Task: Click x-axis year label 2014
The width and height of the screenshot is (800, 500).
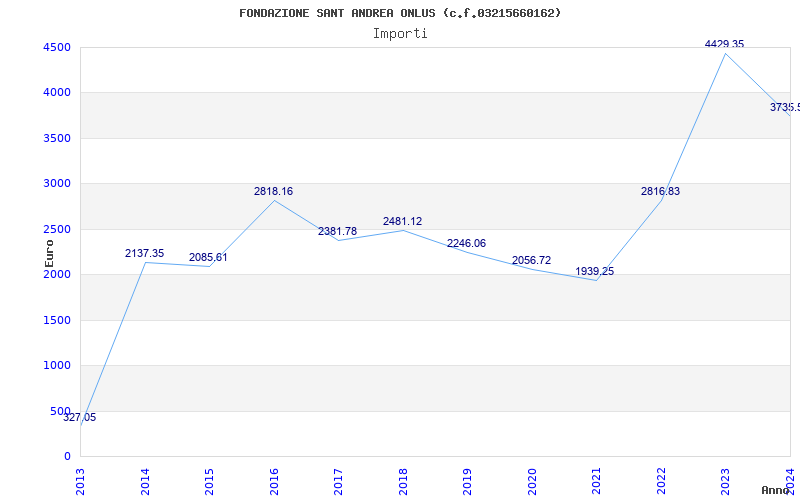Action: 145,482
